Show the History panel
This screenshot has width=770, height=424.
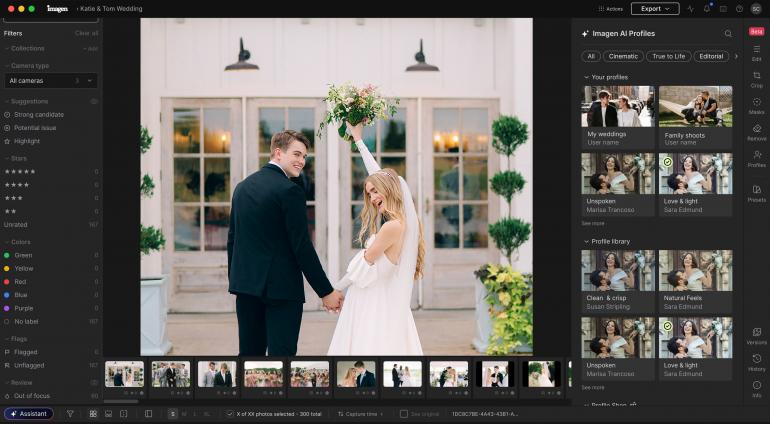[756, 362]
